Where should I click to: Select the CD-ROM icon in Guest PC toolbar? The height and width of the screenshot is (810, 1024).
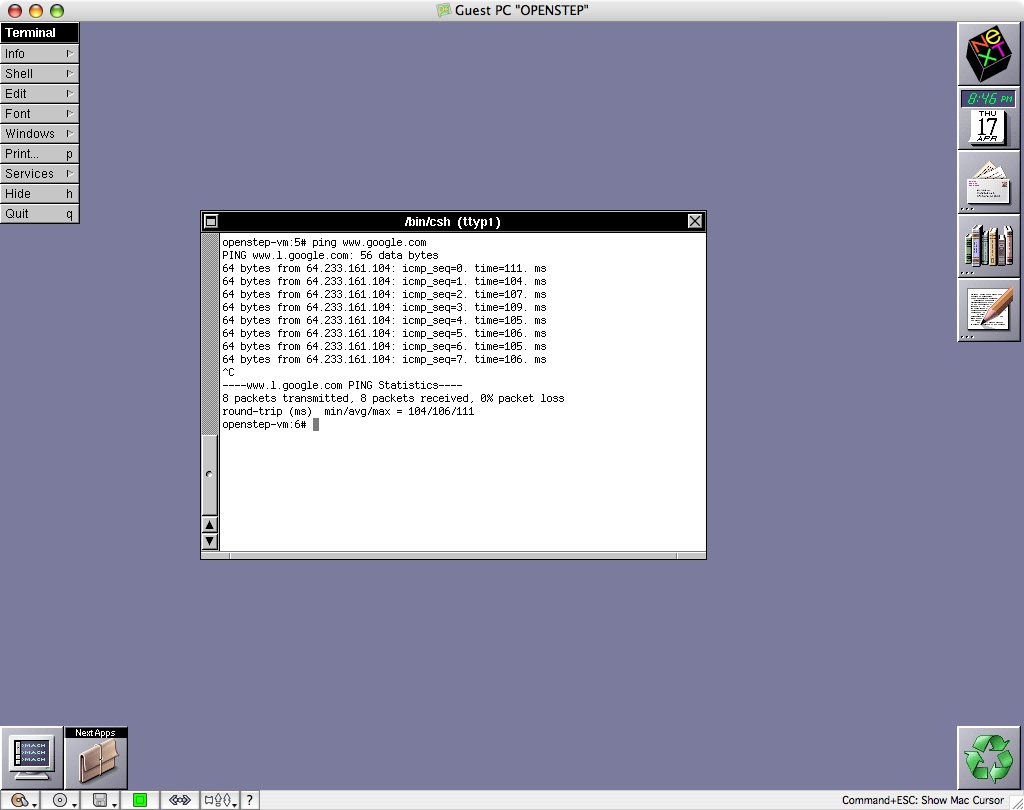coord(58,799)
